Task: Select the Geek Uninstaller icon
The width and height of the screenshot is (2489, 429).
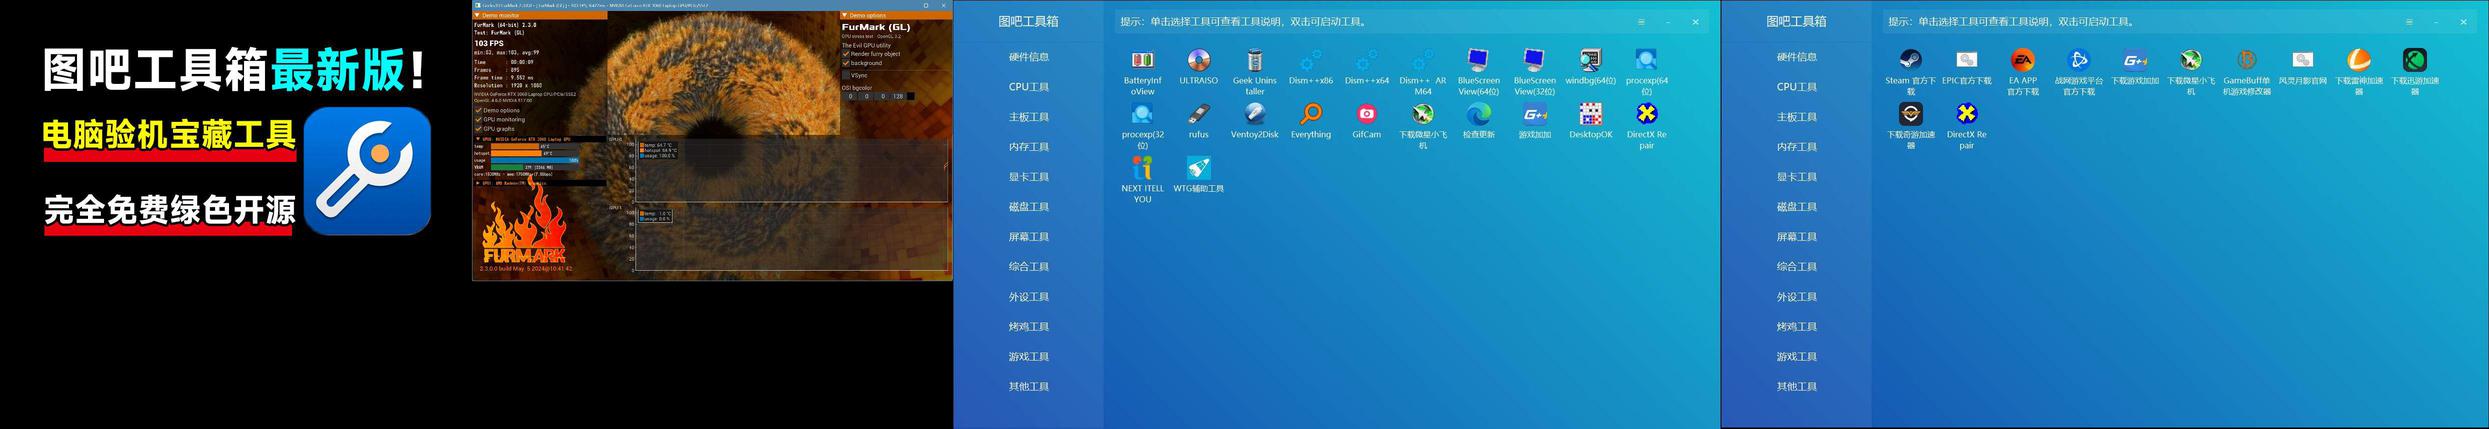Action: pyautogui.click(x=1254, y=61)
